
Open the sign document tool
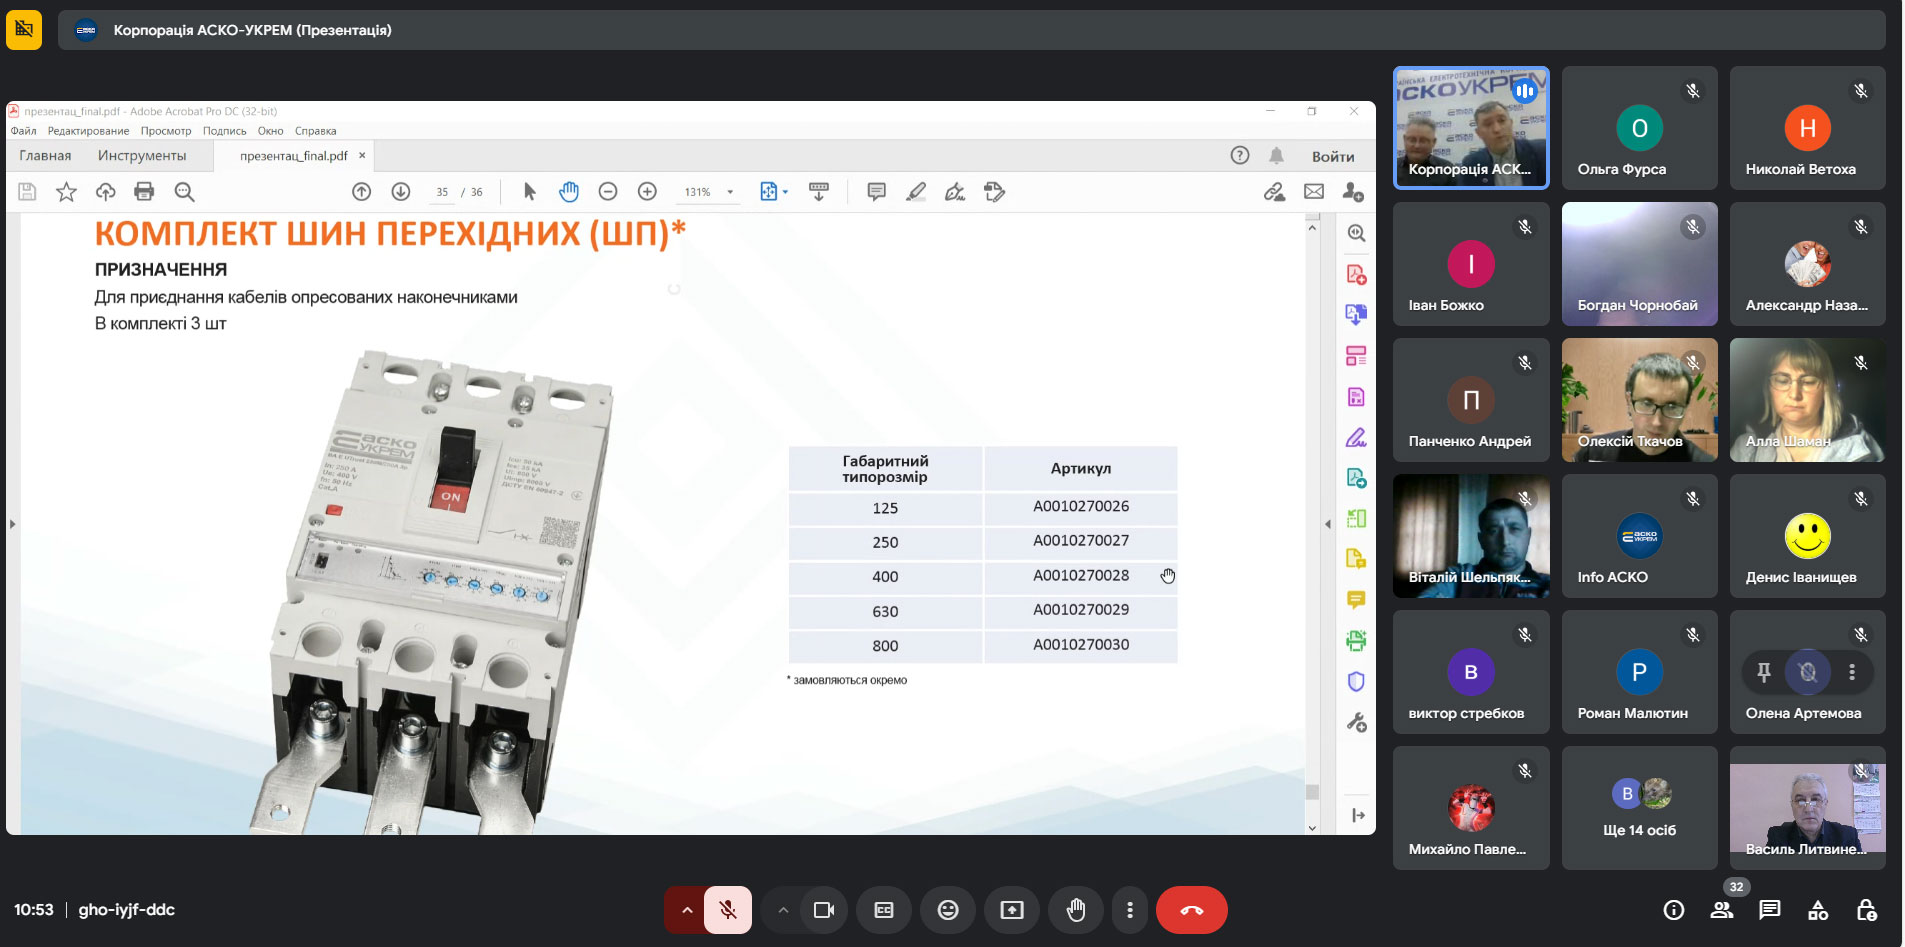pos(955,192)
